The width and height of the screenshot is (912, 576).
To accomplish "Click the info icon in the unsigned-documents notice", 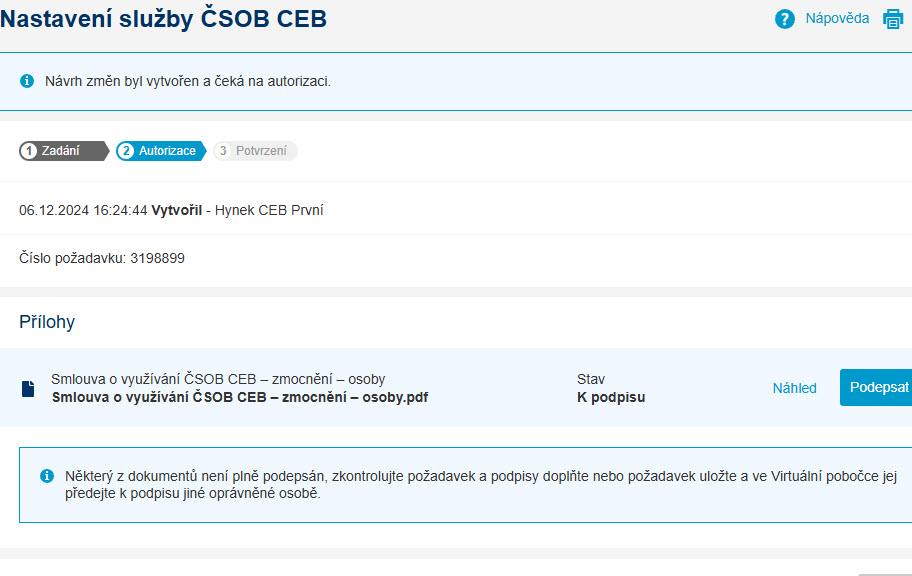I will point(47,476).
